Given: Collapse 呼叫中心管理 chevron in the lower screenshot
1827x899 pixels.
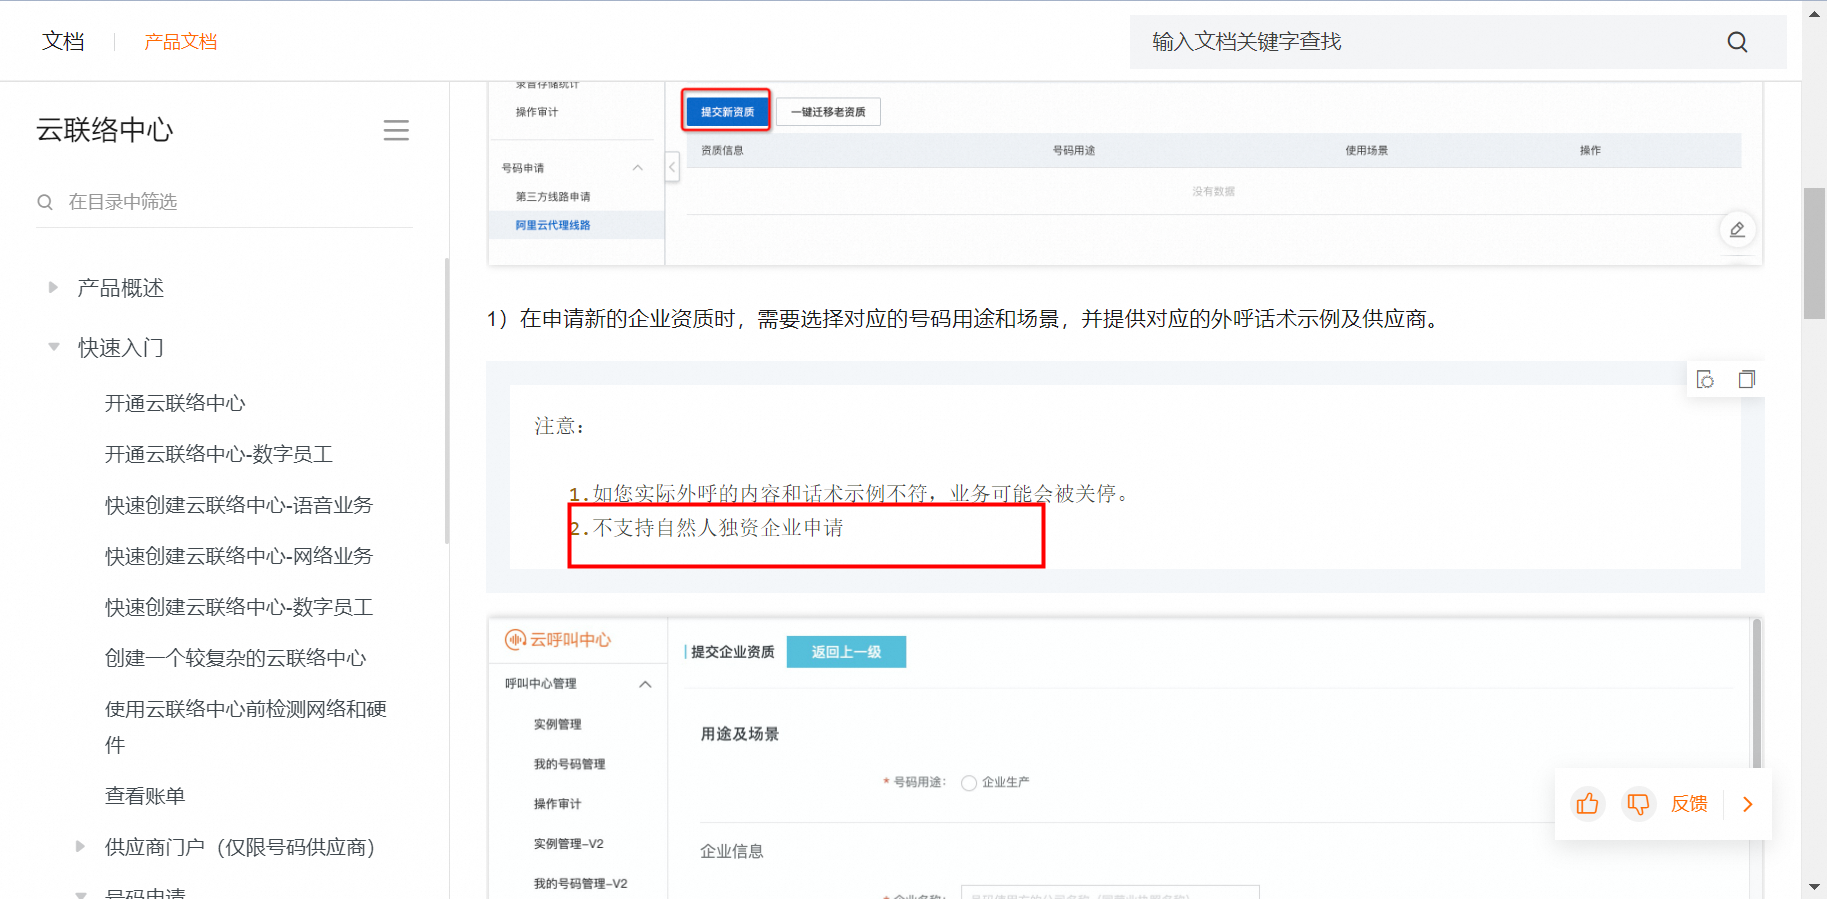Looking at the screenshot, I should (645, 684).
